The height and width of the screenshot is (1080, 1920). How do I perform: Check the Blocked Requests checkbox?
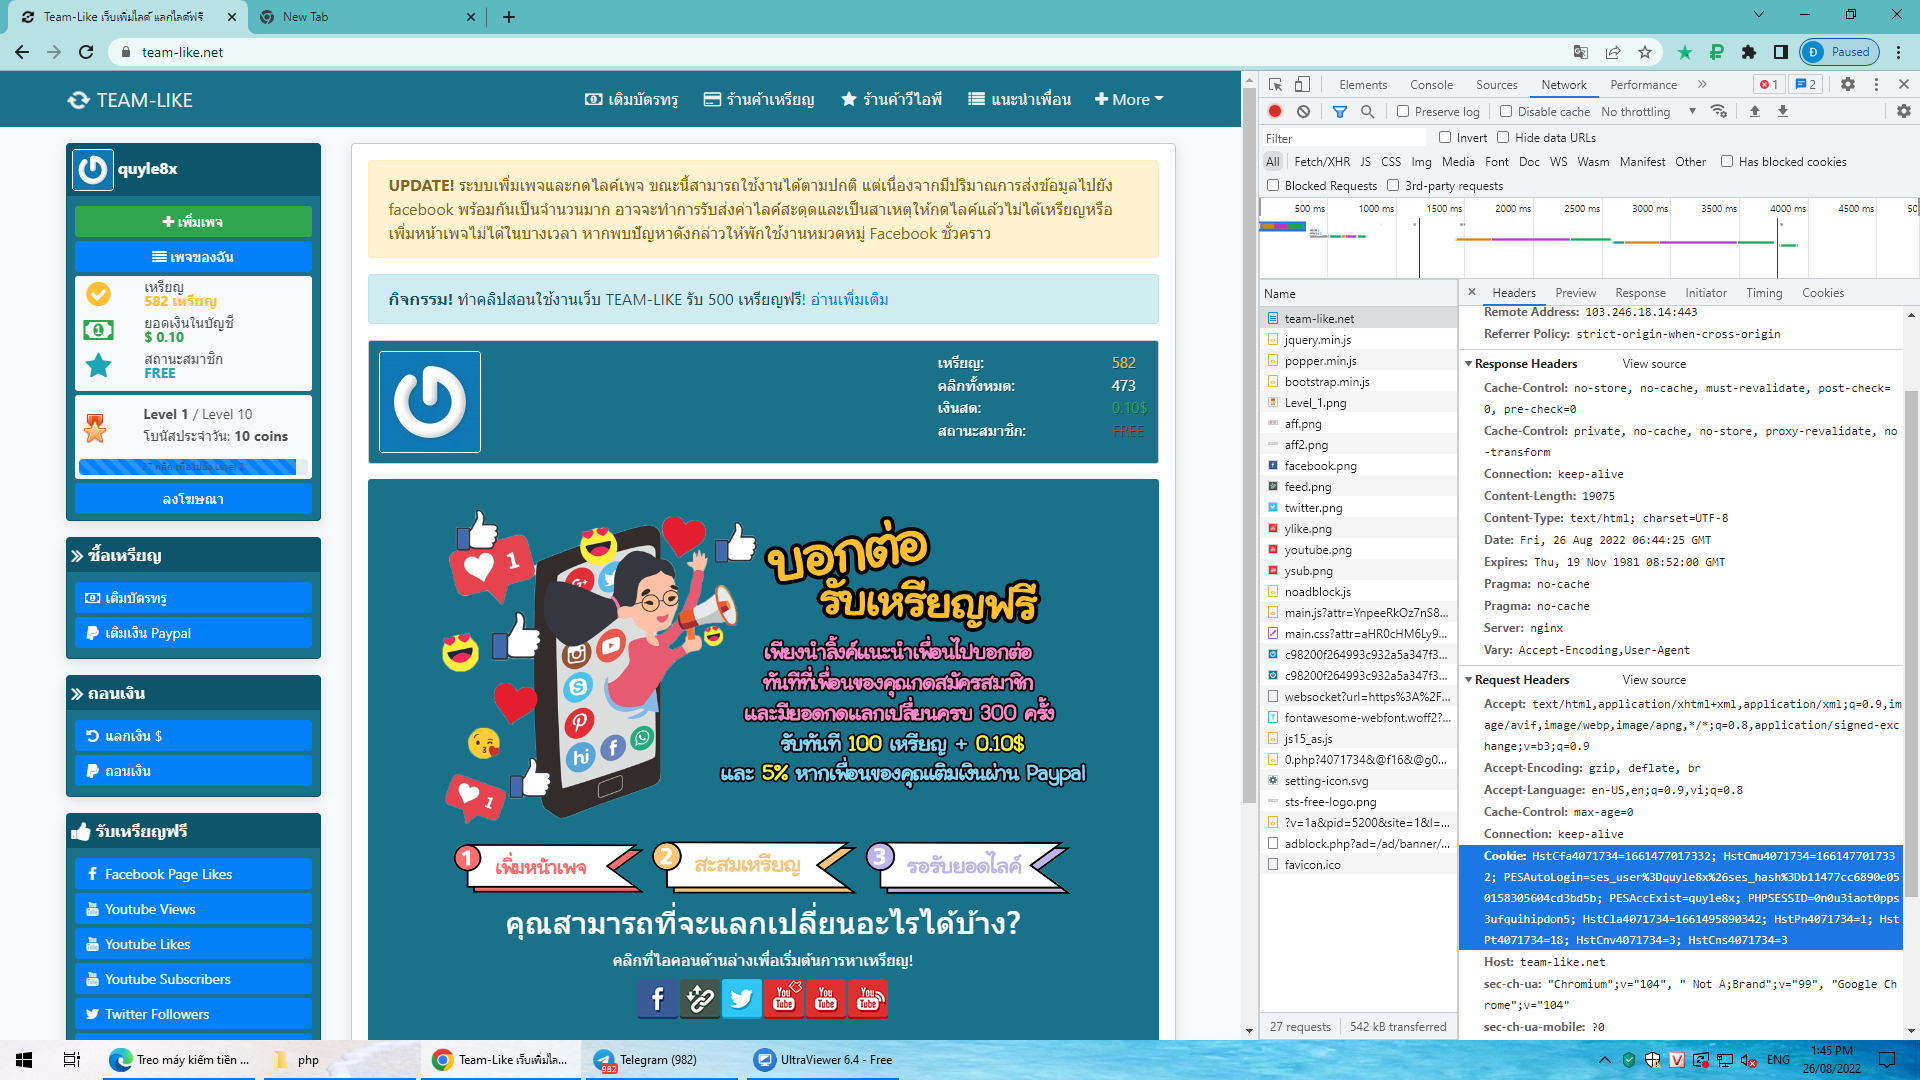[x=1273, y=185]
